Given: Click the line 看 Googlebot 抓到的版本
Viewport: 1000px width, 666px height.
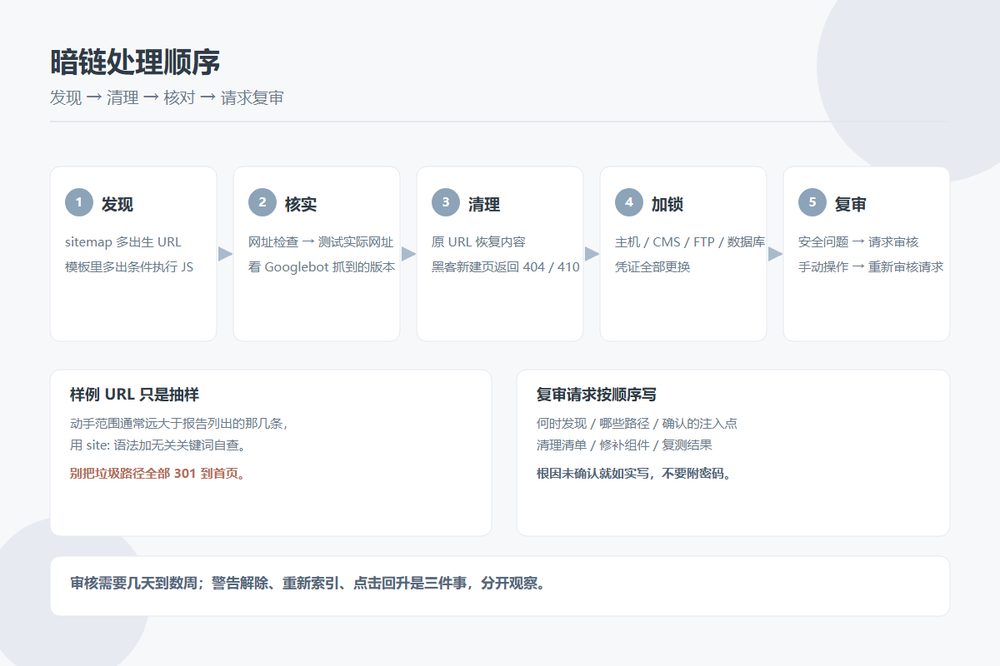Looking at the screenshot, I should [321, 267].
